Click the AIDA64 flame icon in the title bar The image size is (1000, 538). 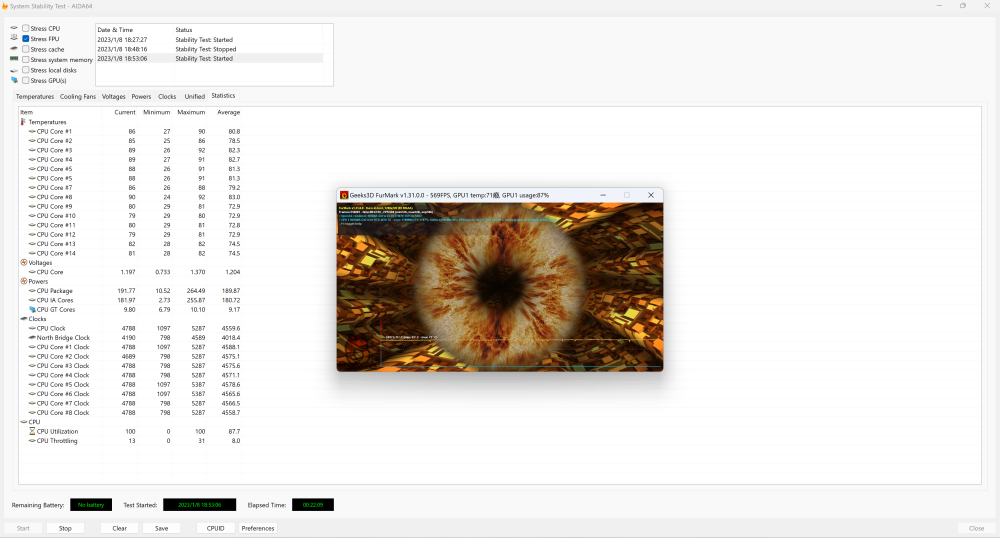[x=4, y=6]
